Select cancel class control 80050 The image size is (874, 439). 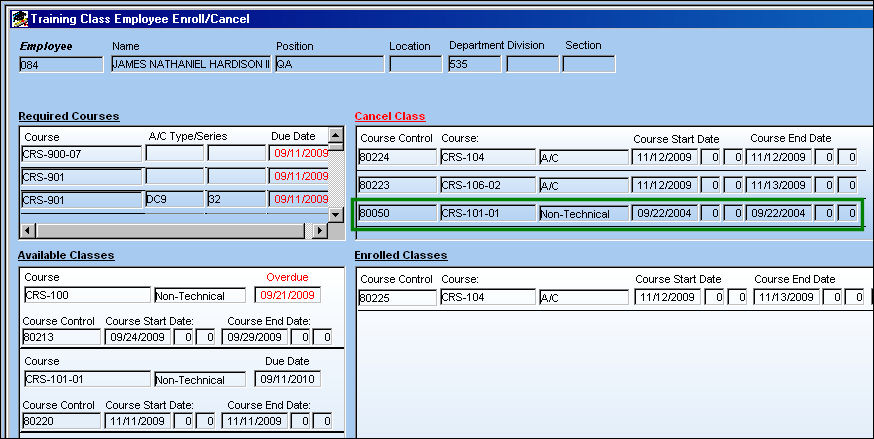click(x=397, y=213)
